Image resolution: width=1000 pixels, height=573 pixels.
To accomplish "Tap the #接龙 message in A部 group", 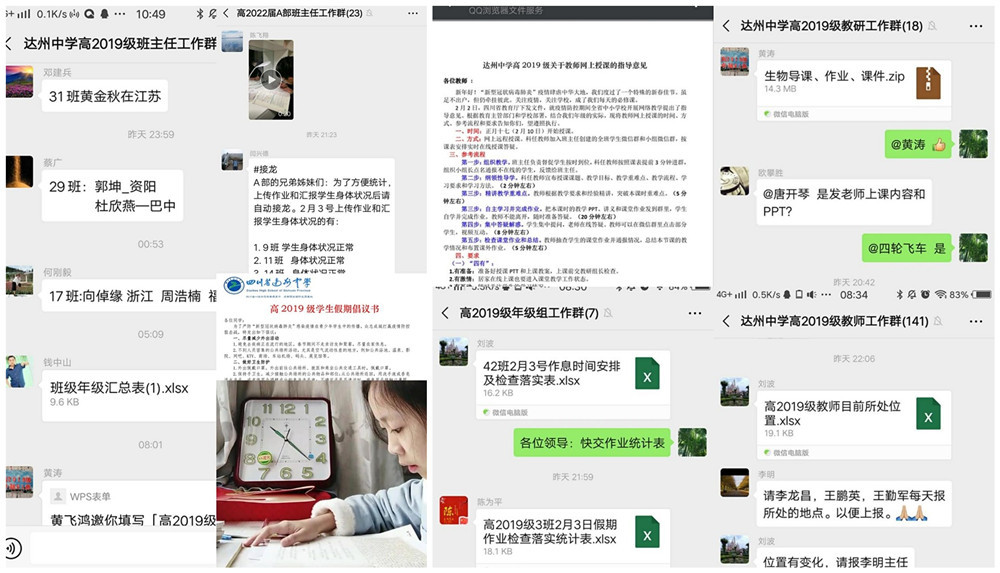I will coord(321,216).
